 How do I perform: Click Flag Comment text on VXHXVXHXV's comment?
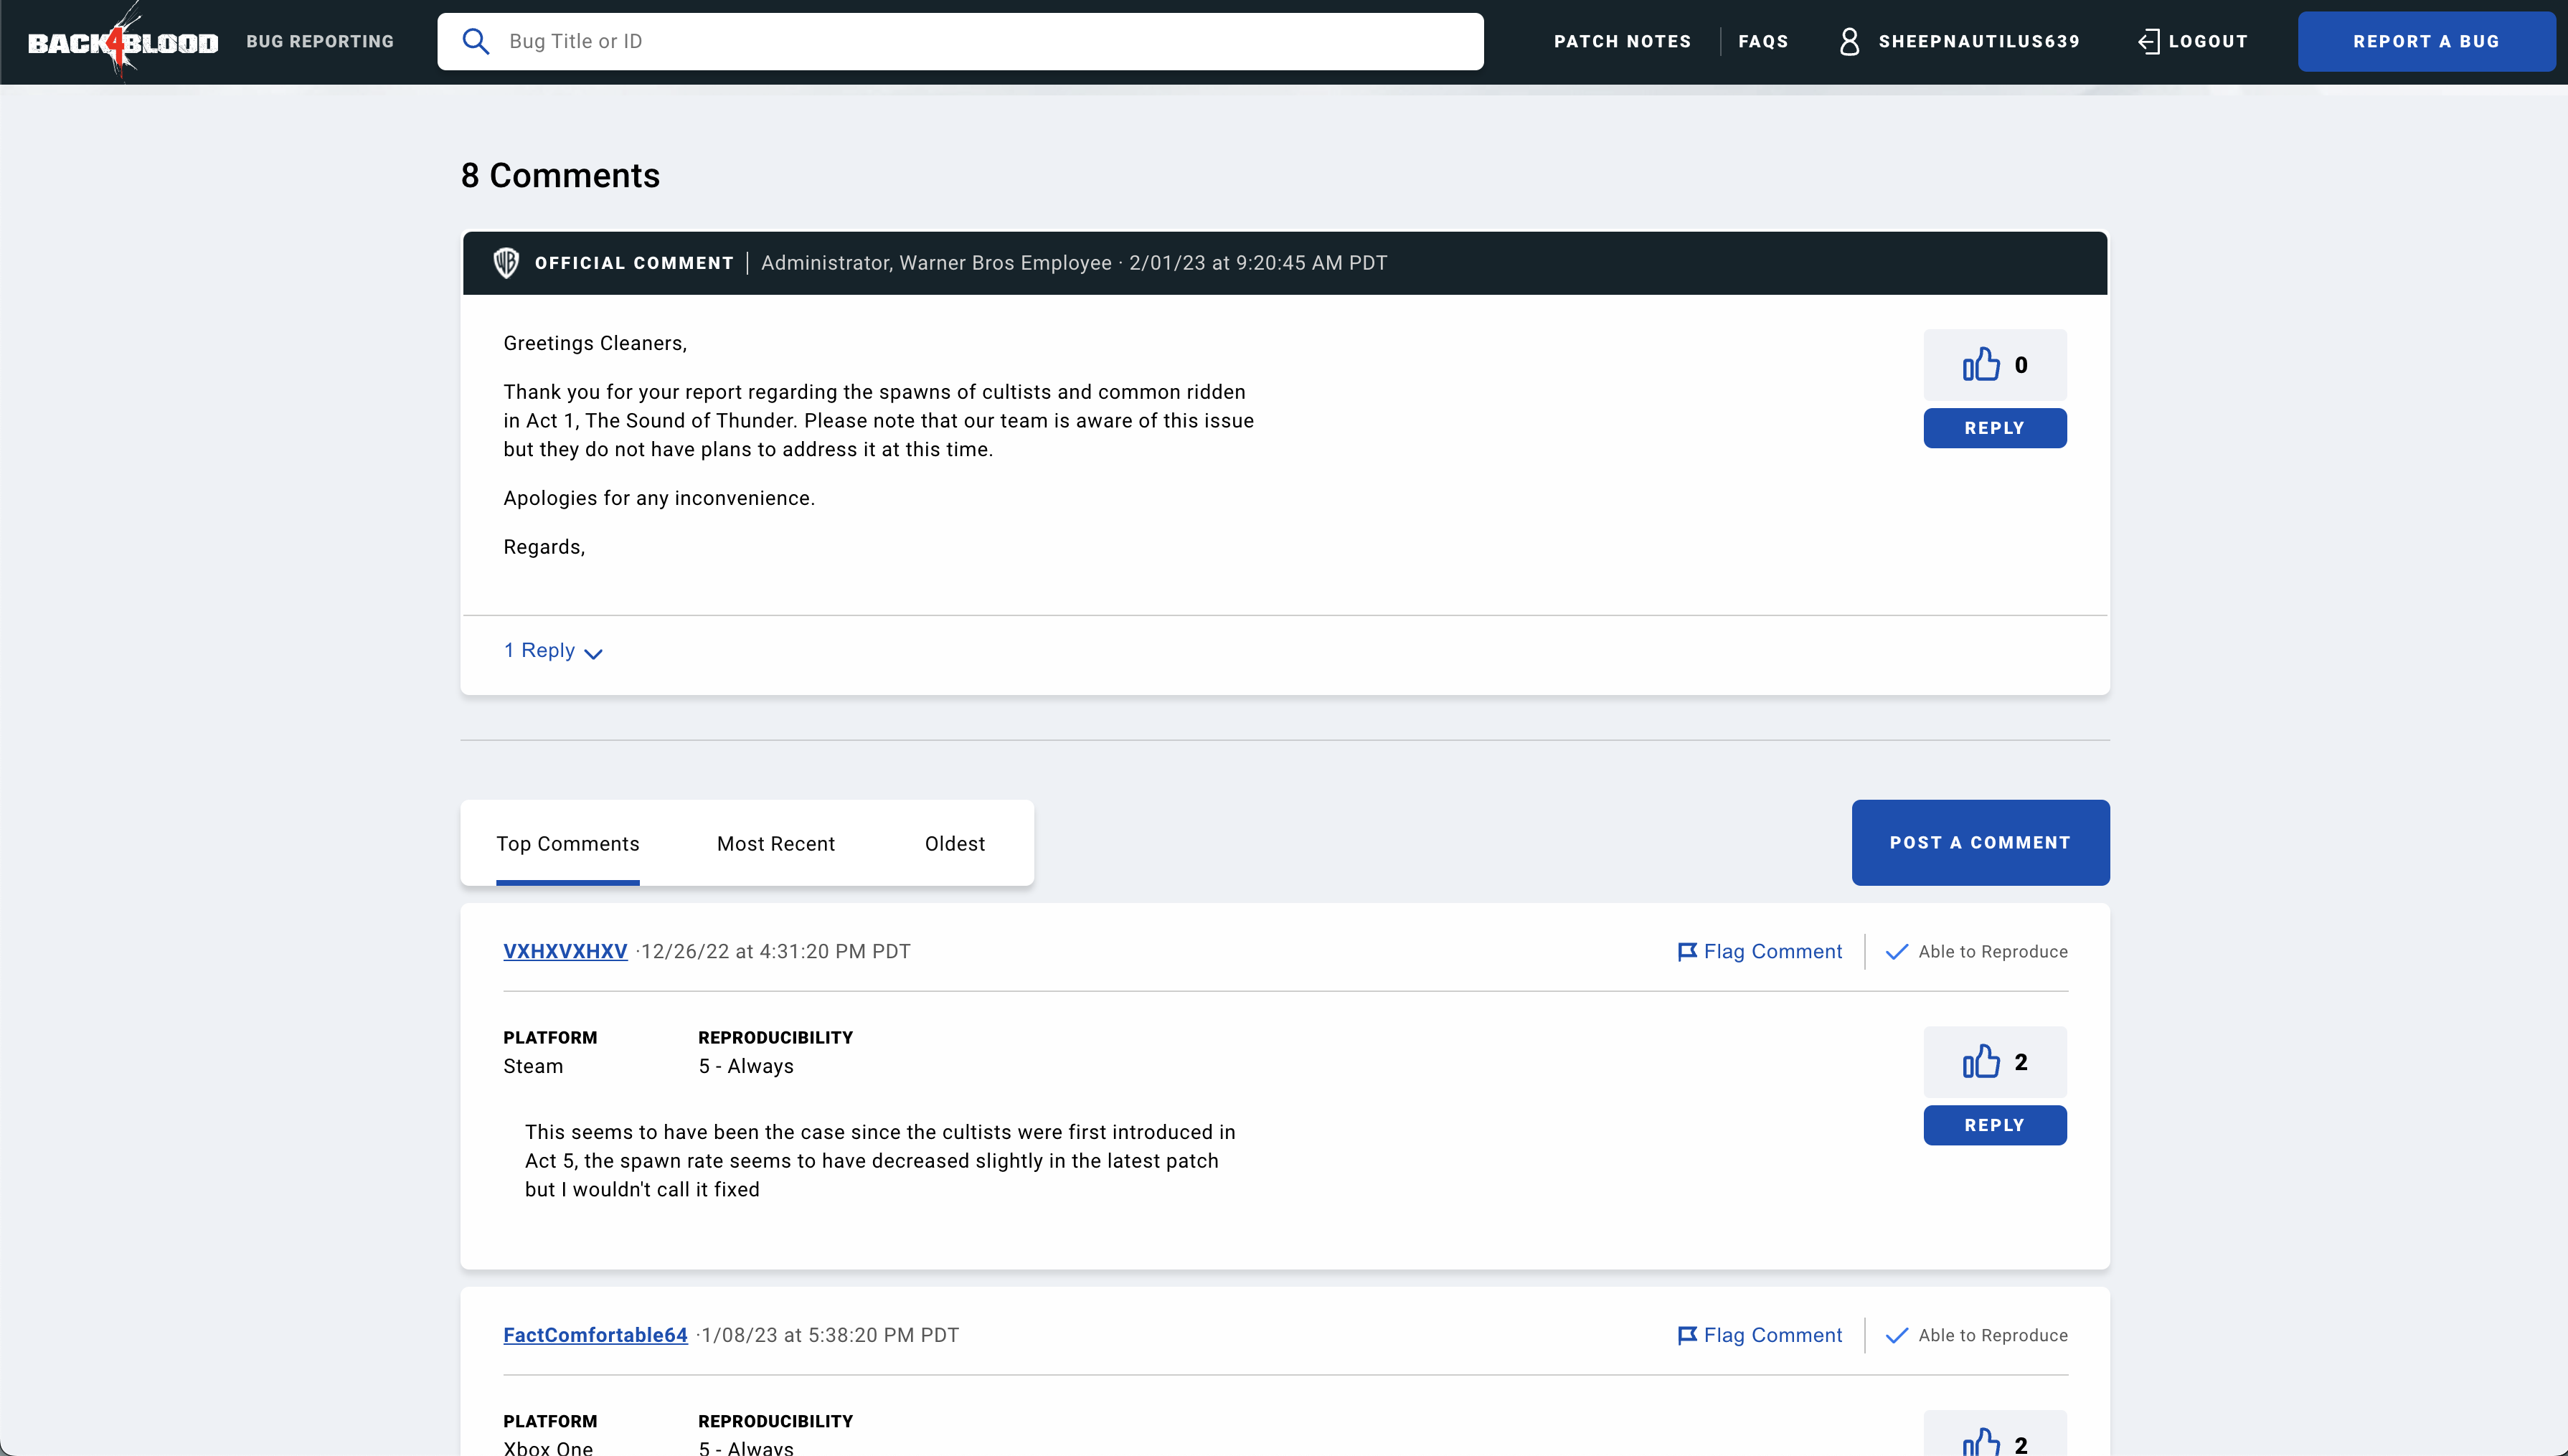pyautogui.click(x=1773, y=951)
